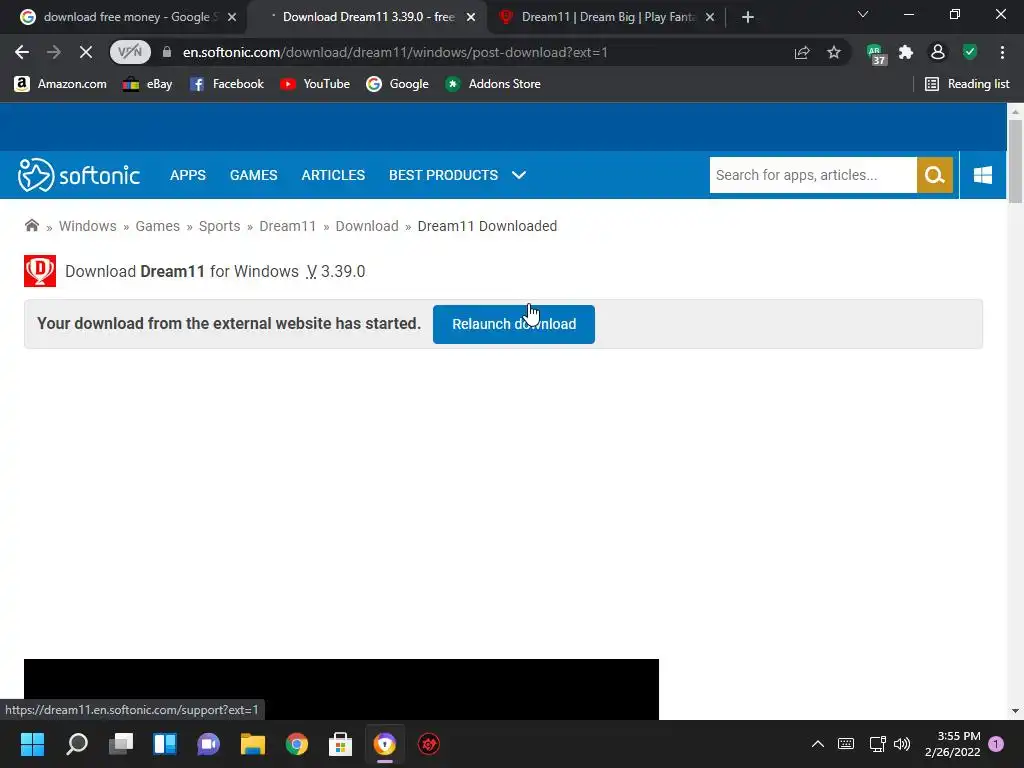The height and width of the screenshot is (768, 1024).
Task: Open the tab search chevron
Action: [863, 14]
